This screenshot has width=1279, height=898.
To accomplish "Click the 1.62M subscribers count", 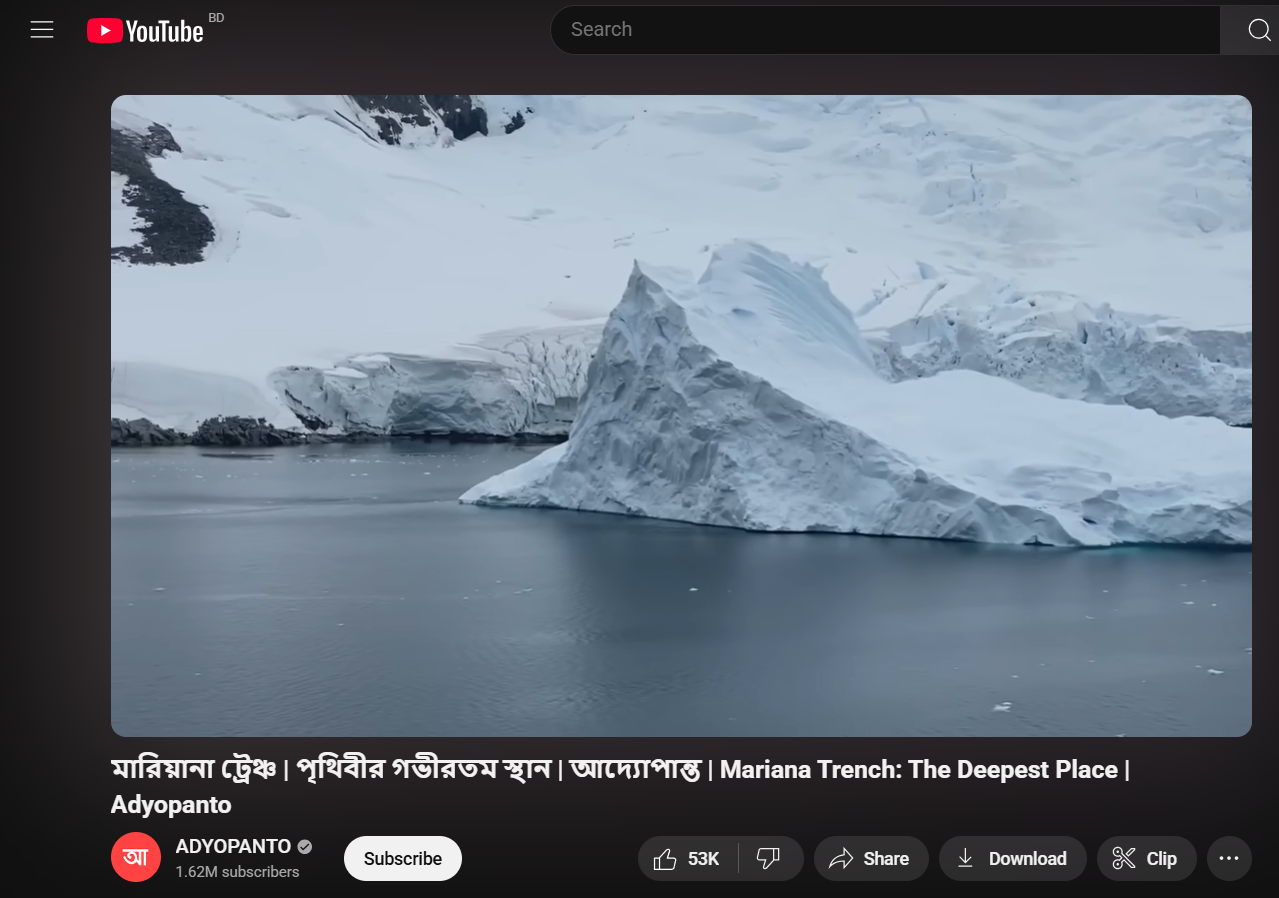I will coord(237,872).
